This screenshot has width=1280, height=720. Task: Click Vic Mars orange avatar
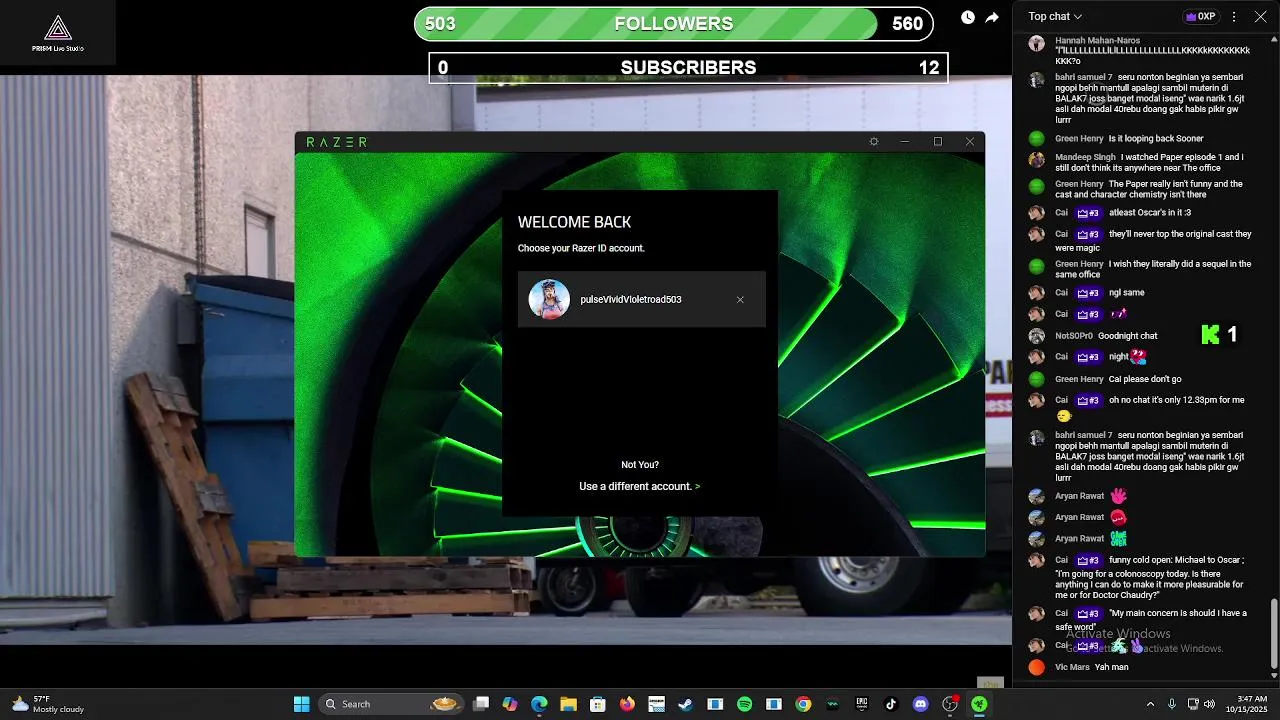click(1036, 667)
